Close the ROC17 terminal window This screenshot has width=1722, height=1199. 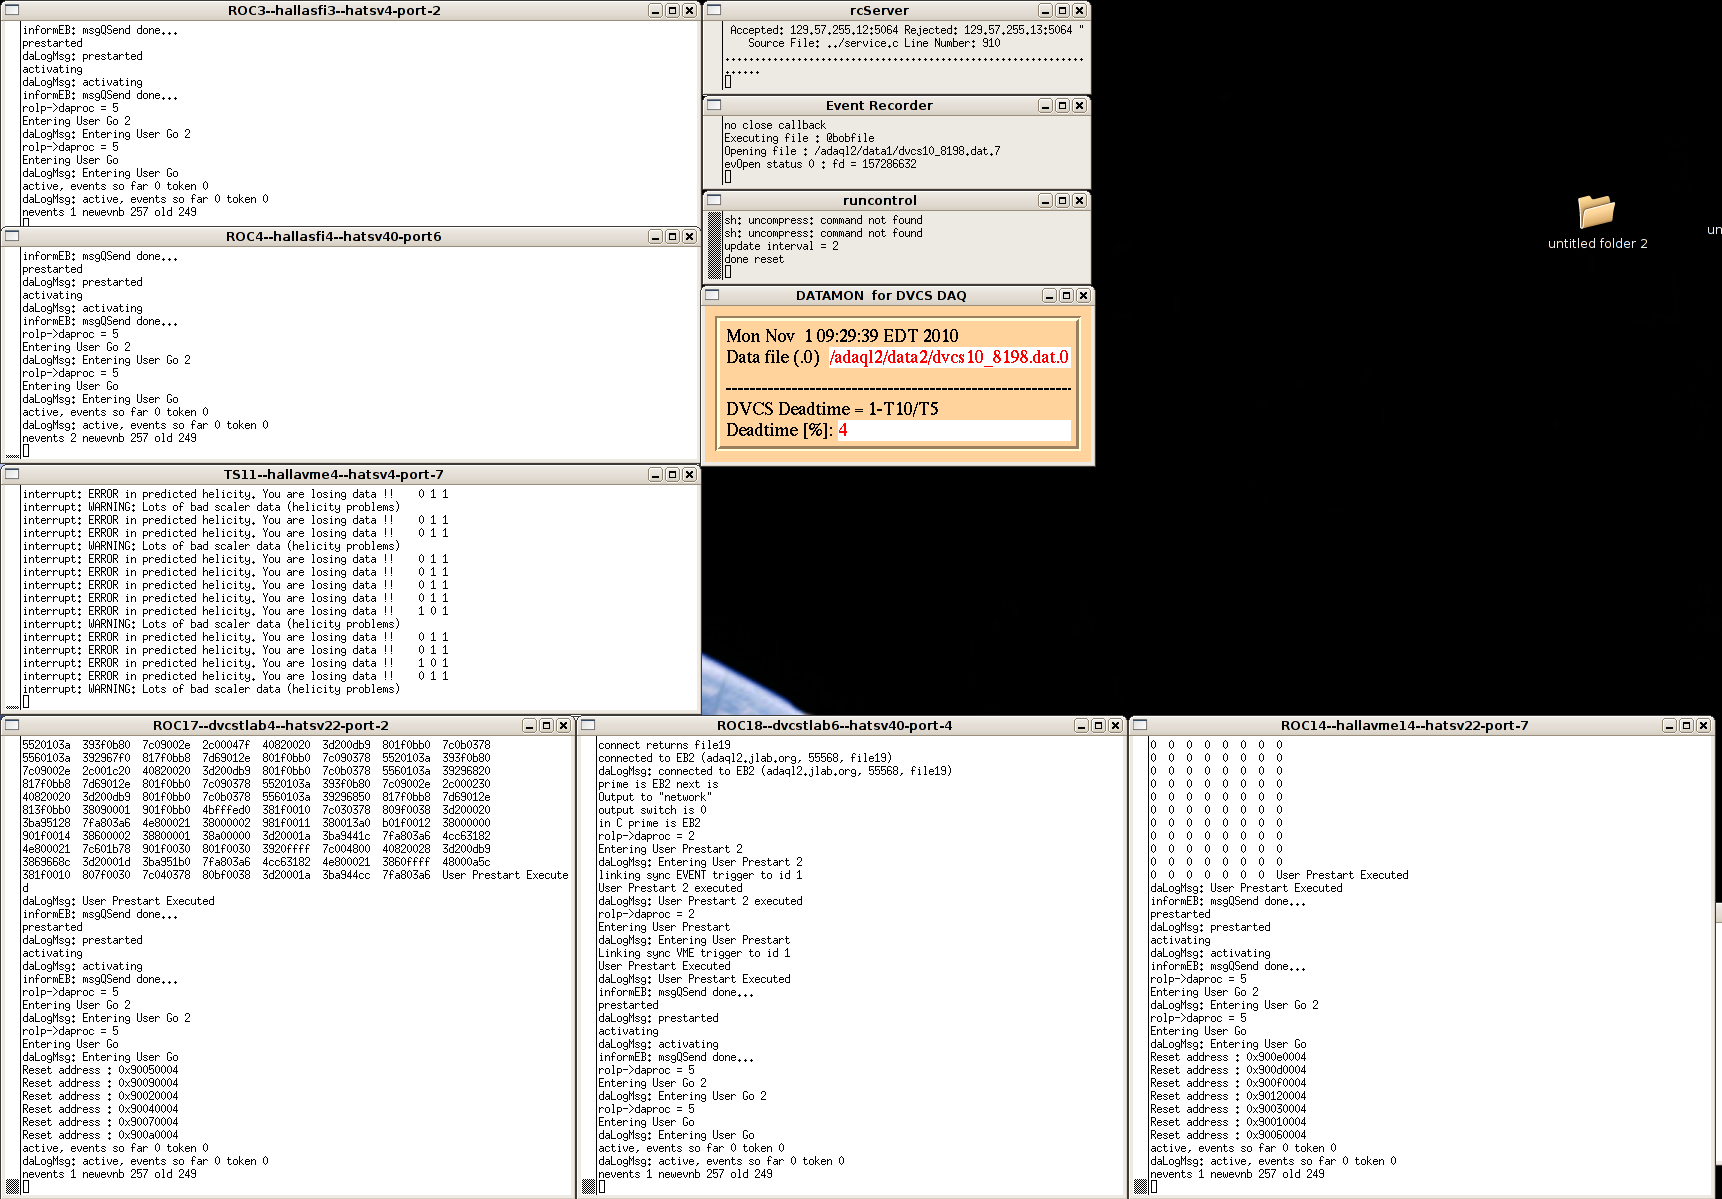(x=563, y=726)
